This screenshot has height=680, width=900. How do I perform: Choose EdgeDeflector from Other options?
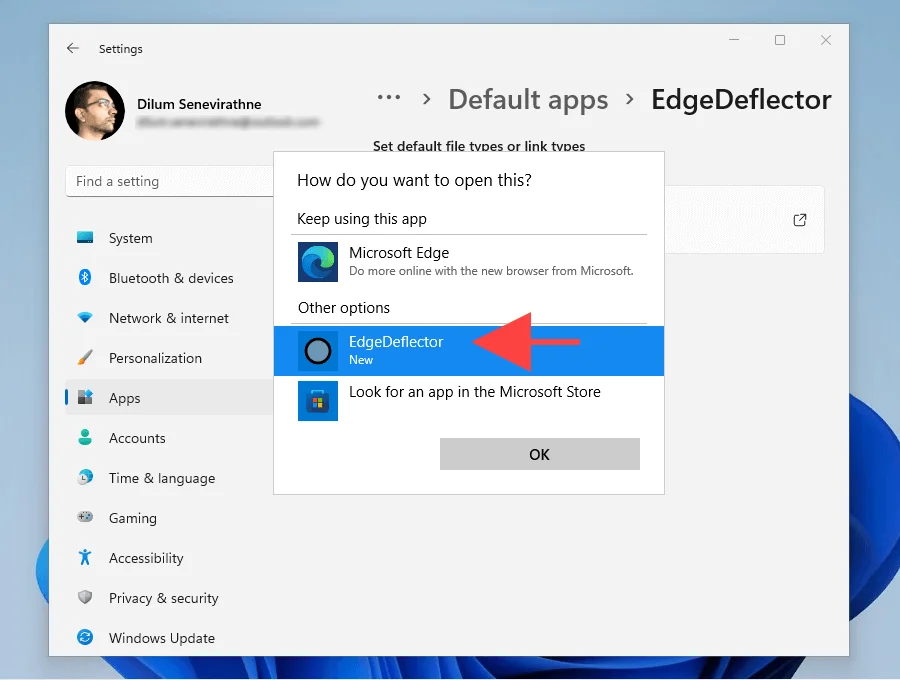469,351
